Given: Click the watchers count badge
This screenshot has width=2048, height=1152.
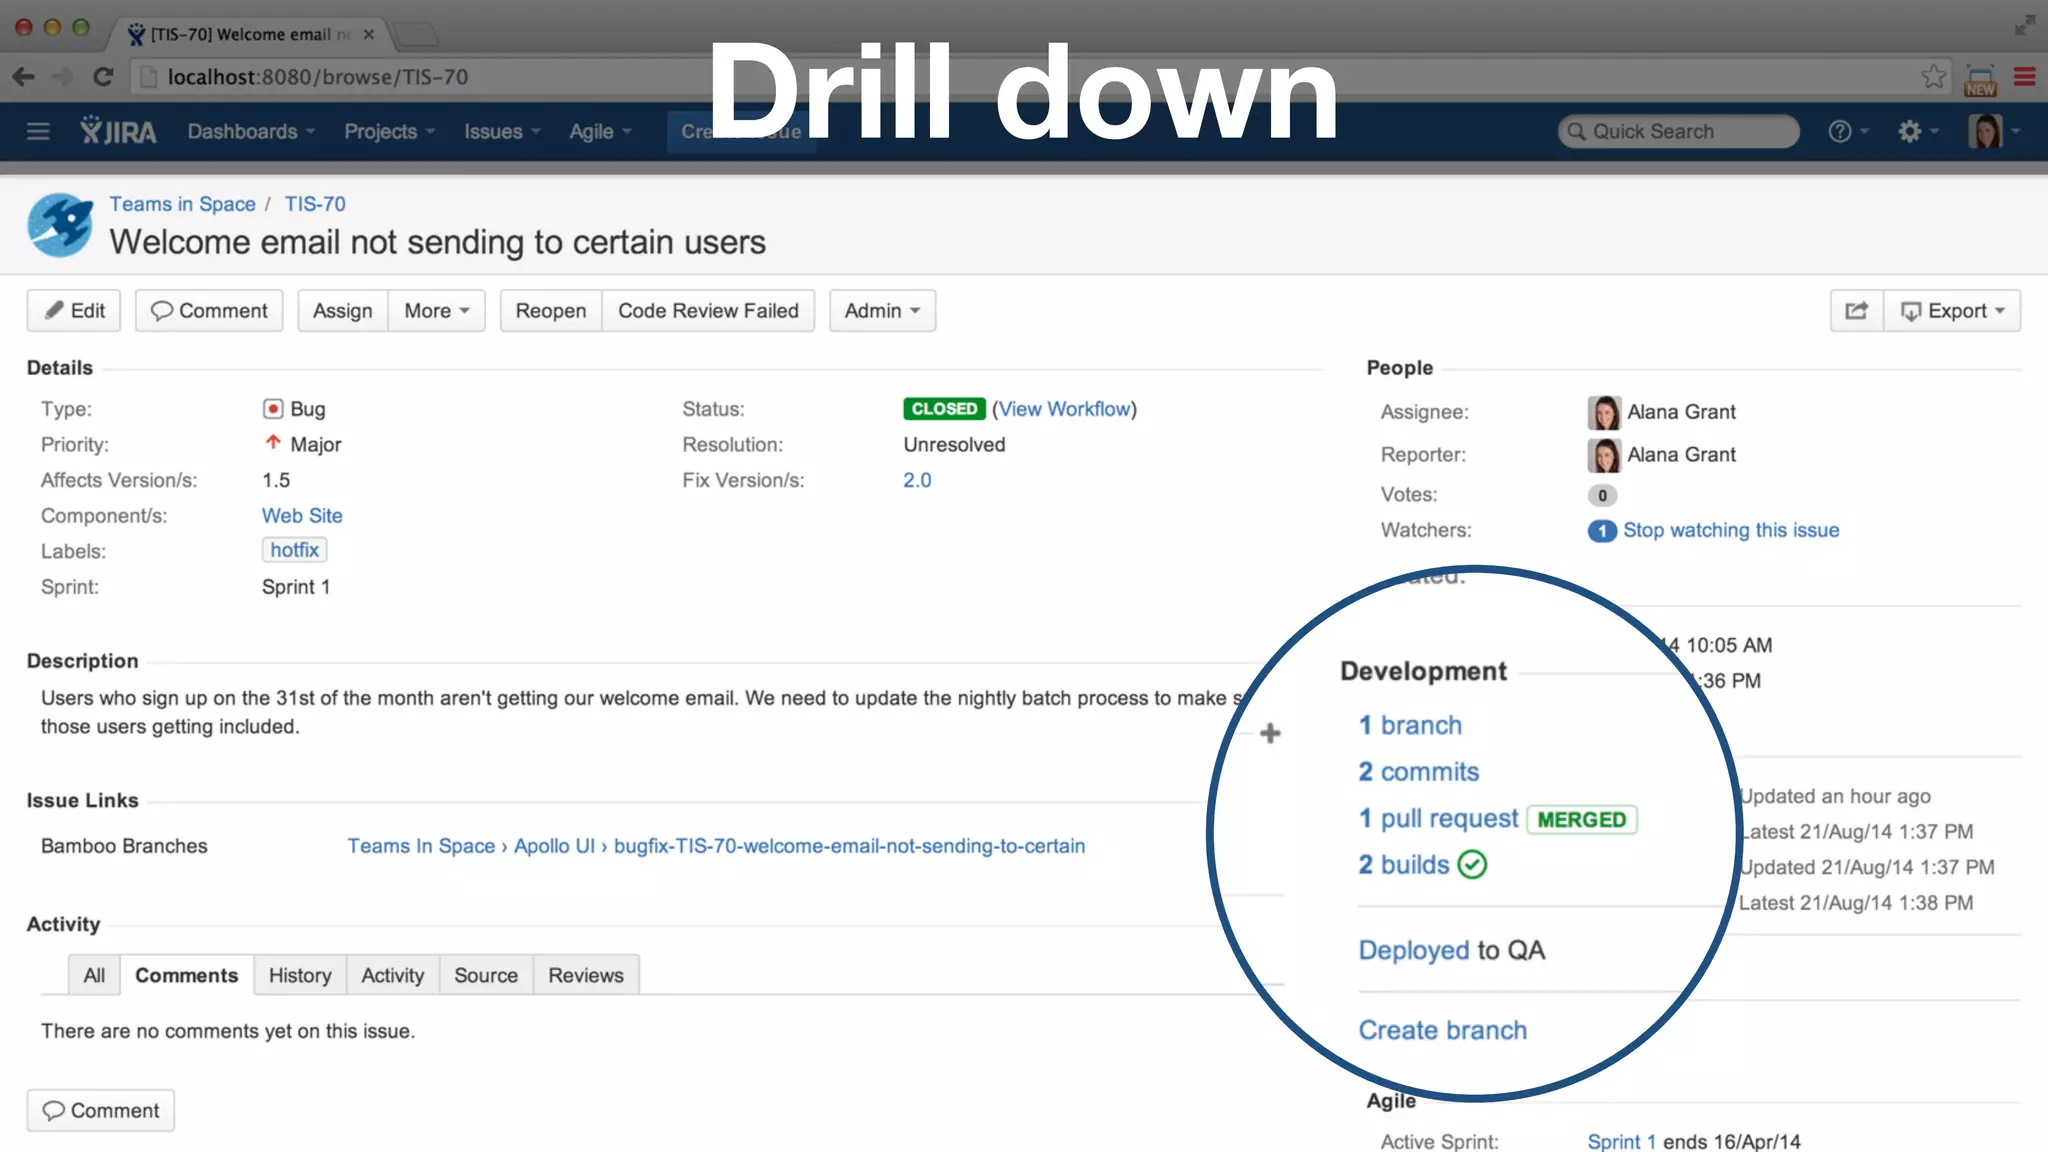Looking at the screenshot, I should (x=1602, y=531).
